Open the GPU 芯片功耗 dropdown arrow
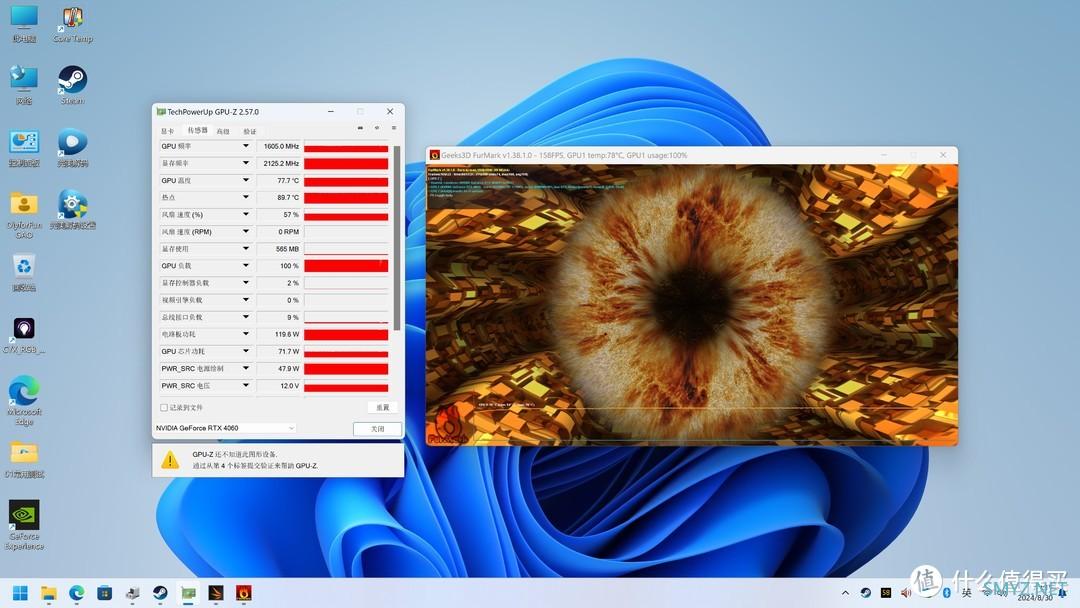 pyautogui.click(x=245, y=351)
